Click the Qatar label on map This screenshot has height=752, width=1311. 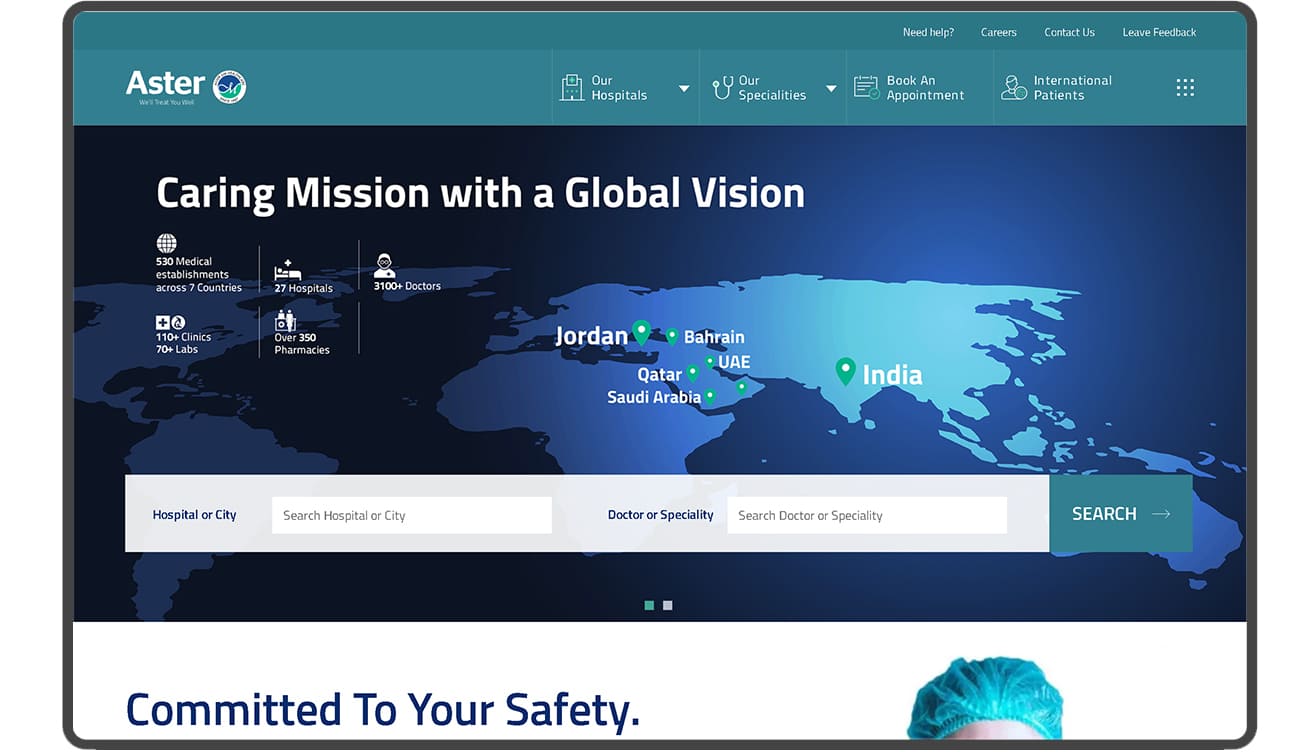[660, 375]
